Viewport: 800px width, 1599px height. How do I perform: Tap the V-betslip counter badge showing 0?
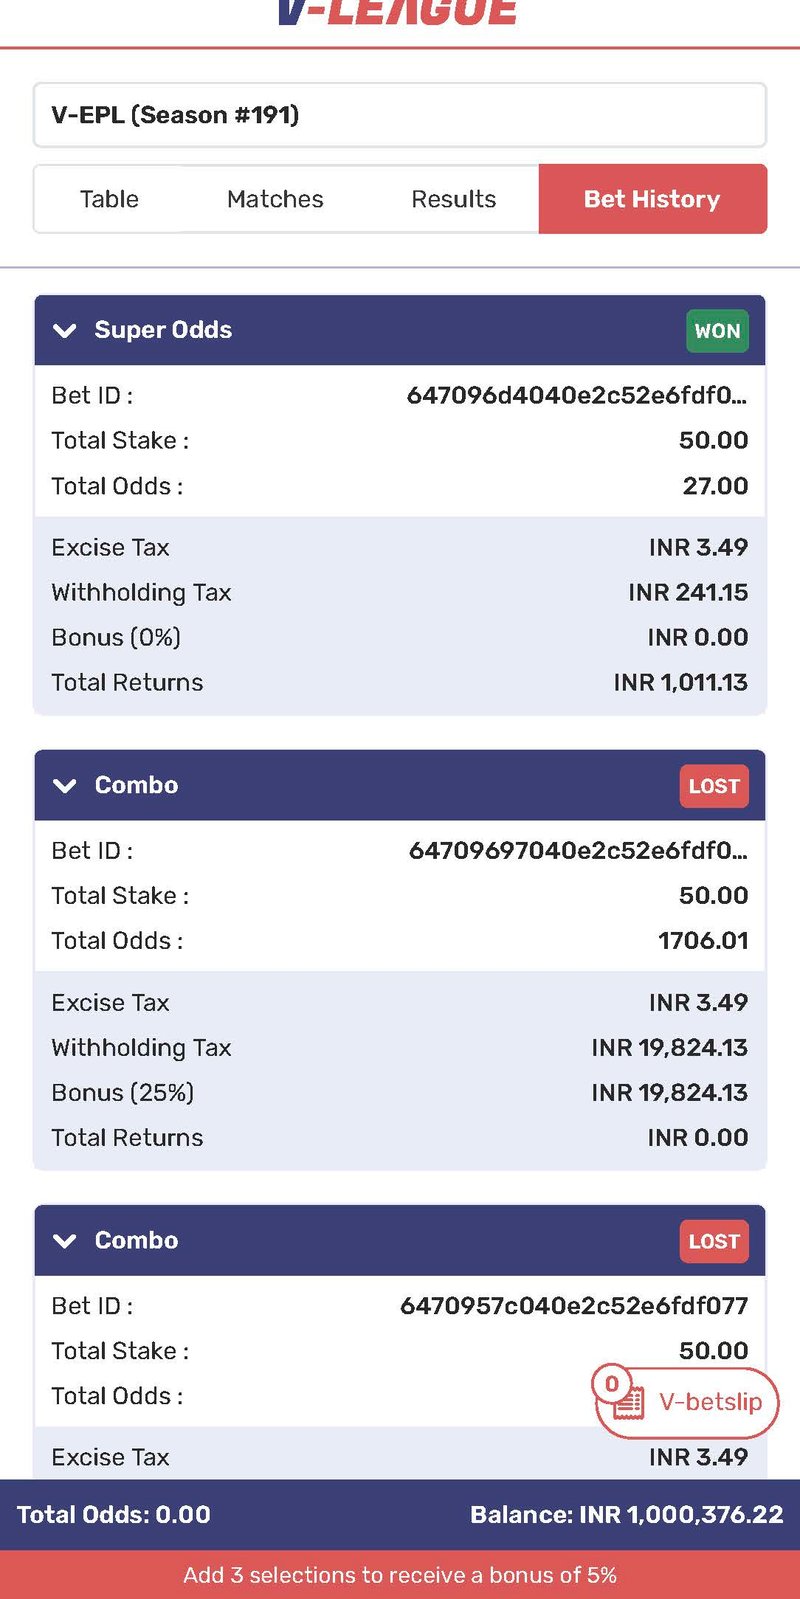tap(611, 1384)
